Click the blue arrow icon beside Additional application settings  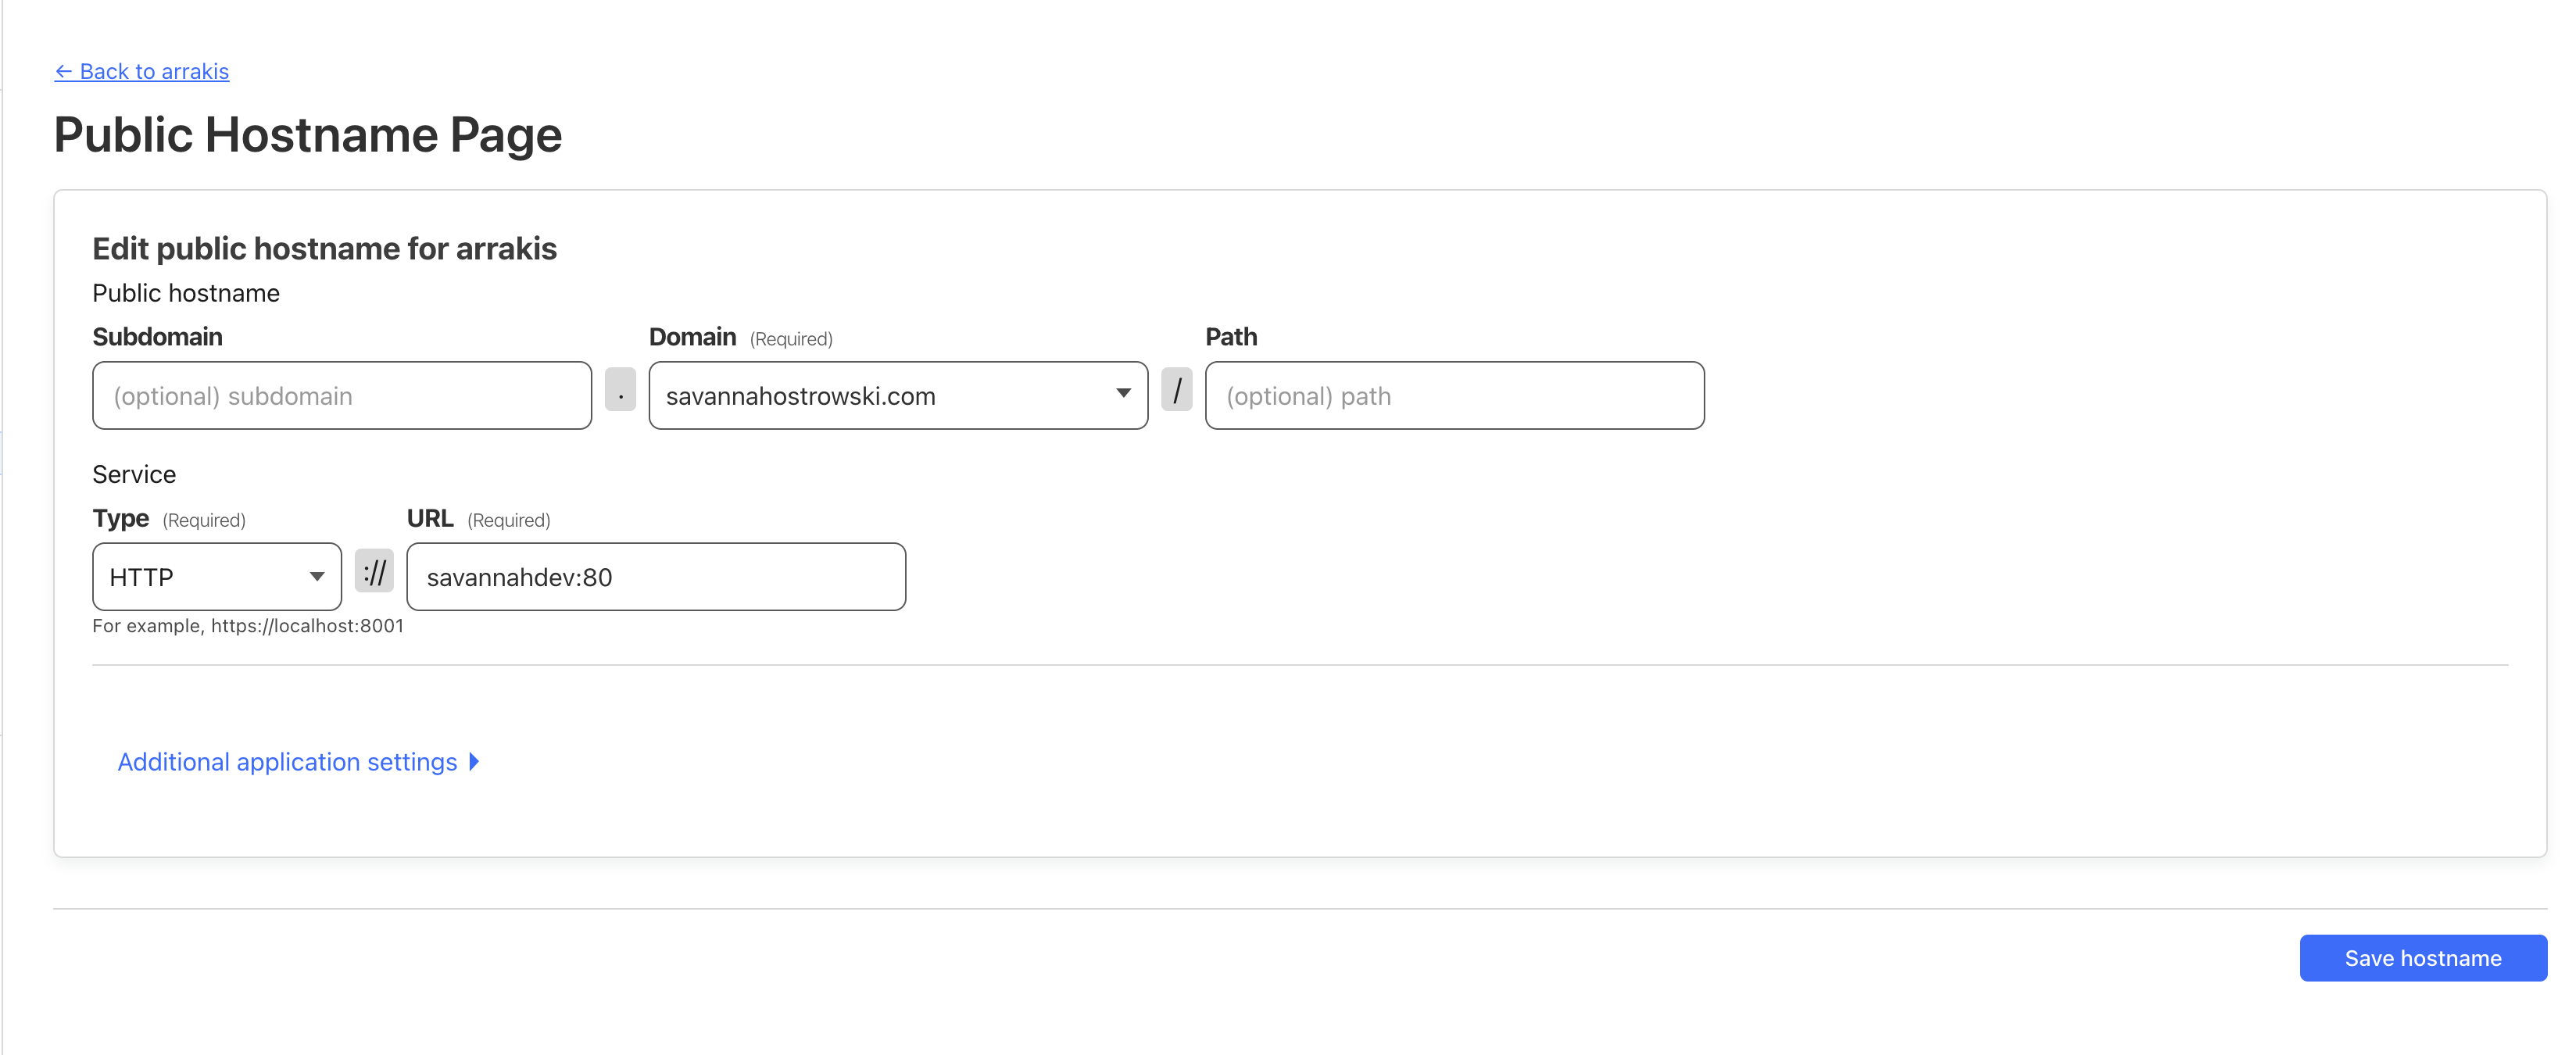[x=473, y=761]
